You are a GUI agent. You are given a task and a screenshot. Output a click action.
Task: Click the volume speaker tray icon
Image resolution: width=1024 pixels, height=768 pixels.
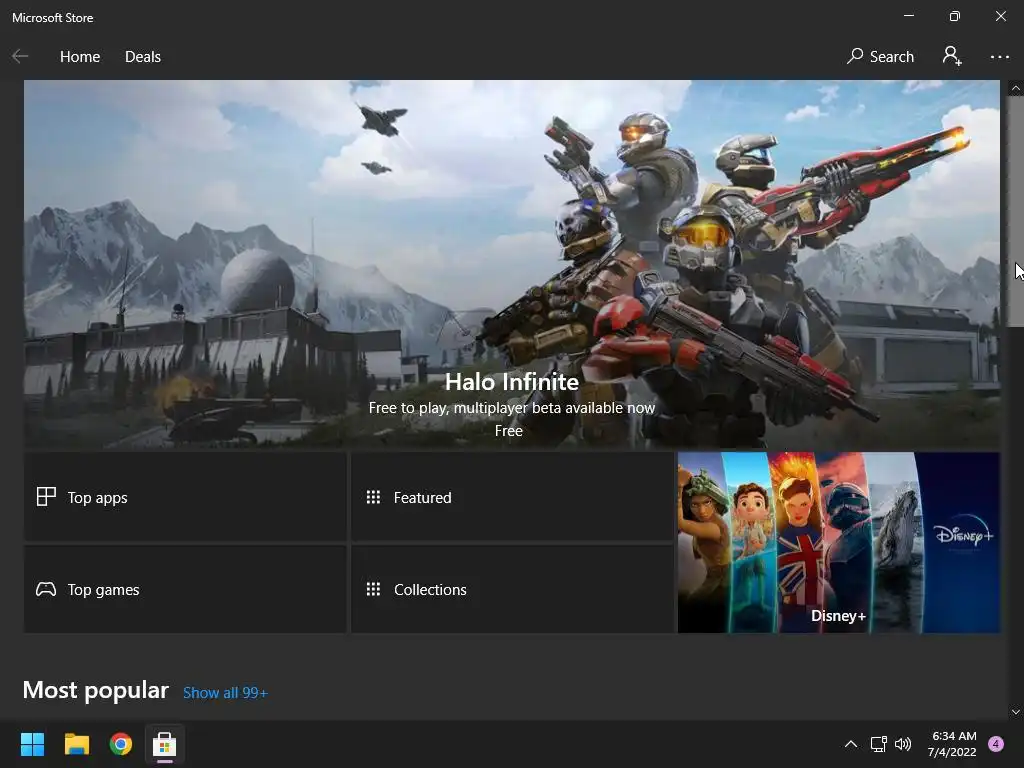(903, 744)
